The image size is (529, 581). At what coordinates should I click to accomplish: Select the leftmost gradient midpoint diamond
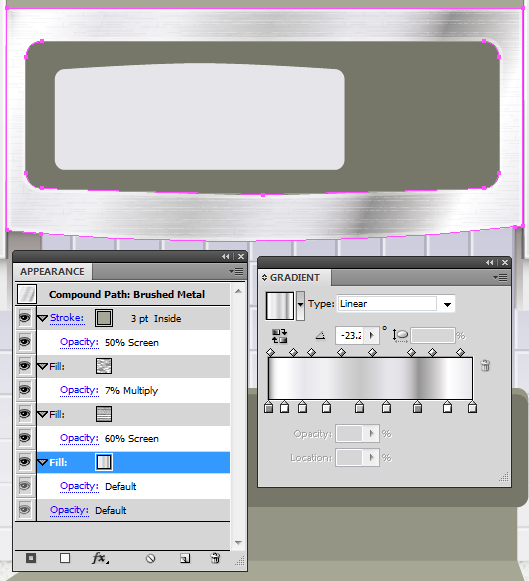[x=271, y=352]
